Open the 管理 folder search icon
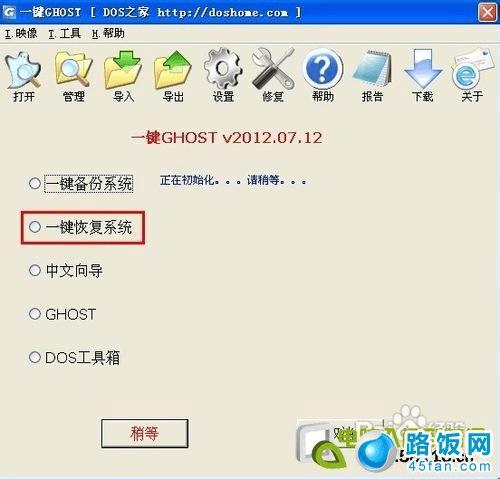The width and height of the screenshot is (500, 479). tap(73, 69)
